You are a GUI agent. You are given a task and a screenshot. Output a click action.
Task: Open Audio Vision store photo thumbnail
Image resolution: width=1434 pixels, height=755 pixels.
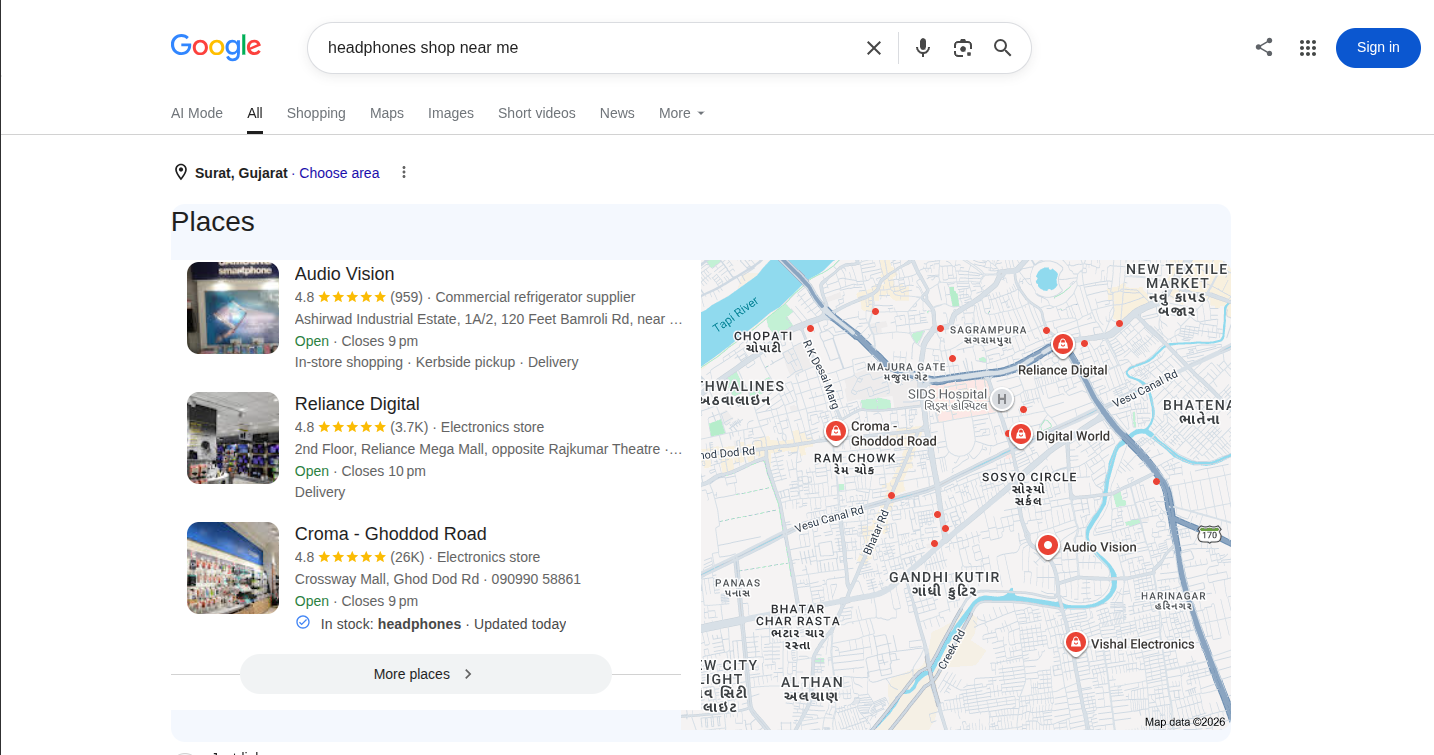click(x=233, y=308)
